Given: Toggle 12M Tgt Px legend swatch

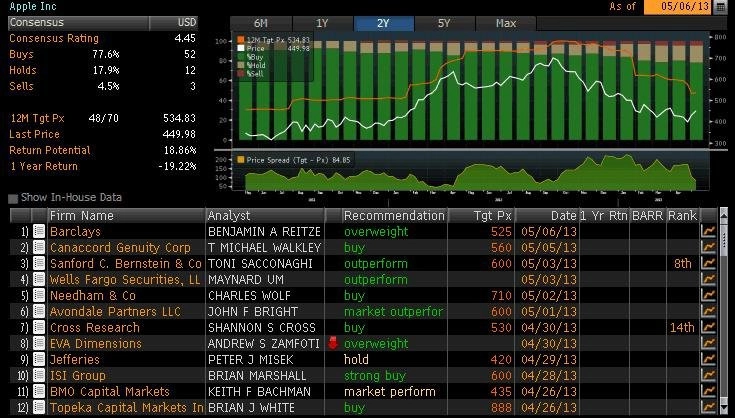Looking at the screenshot, I should 241,40.
